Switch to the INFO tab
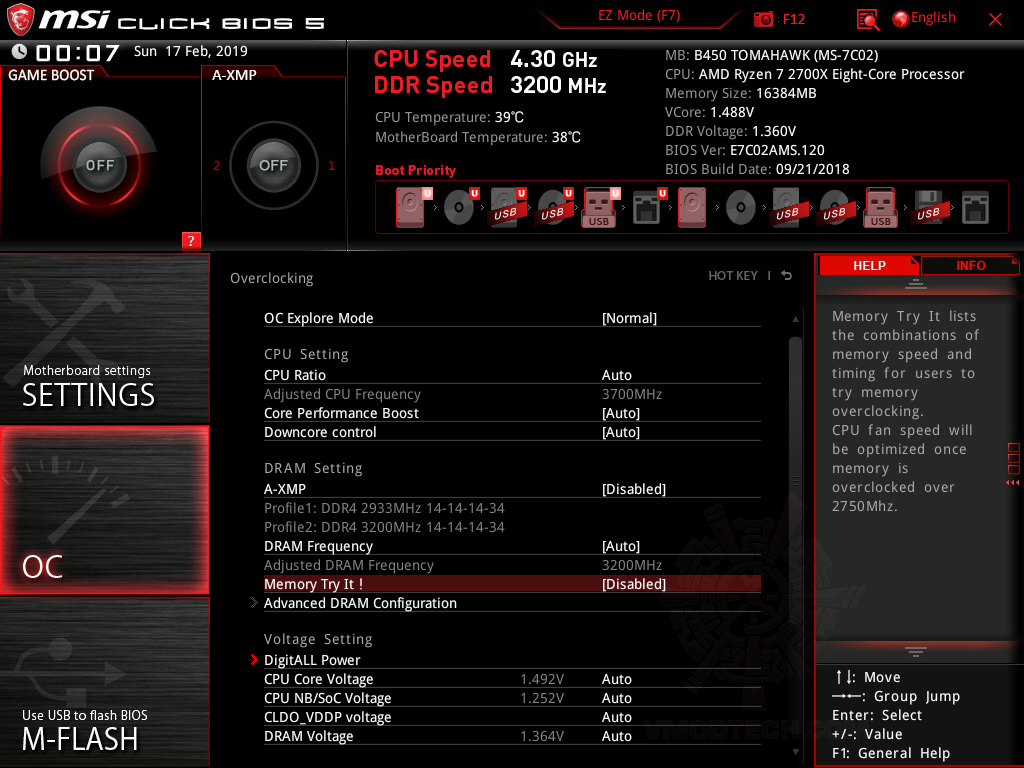Screen dimensions: 1024x768 point(969,265)
